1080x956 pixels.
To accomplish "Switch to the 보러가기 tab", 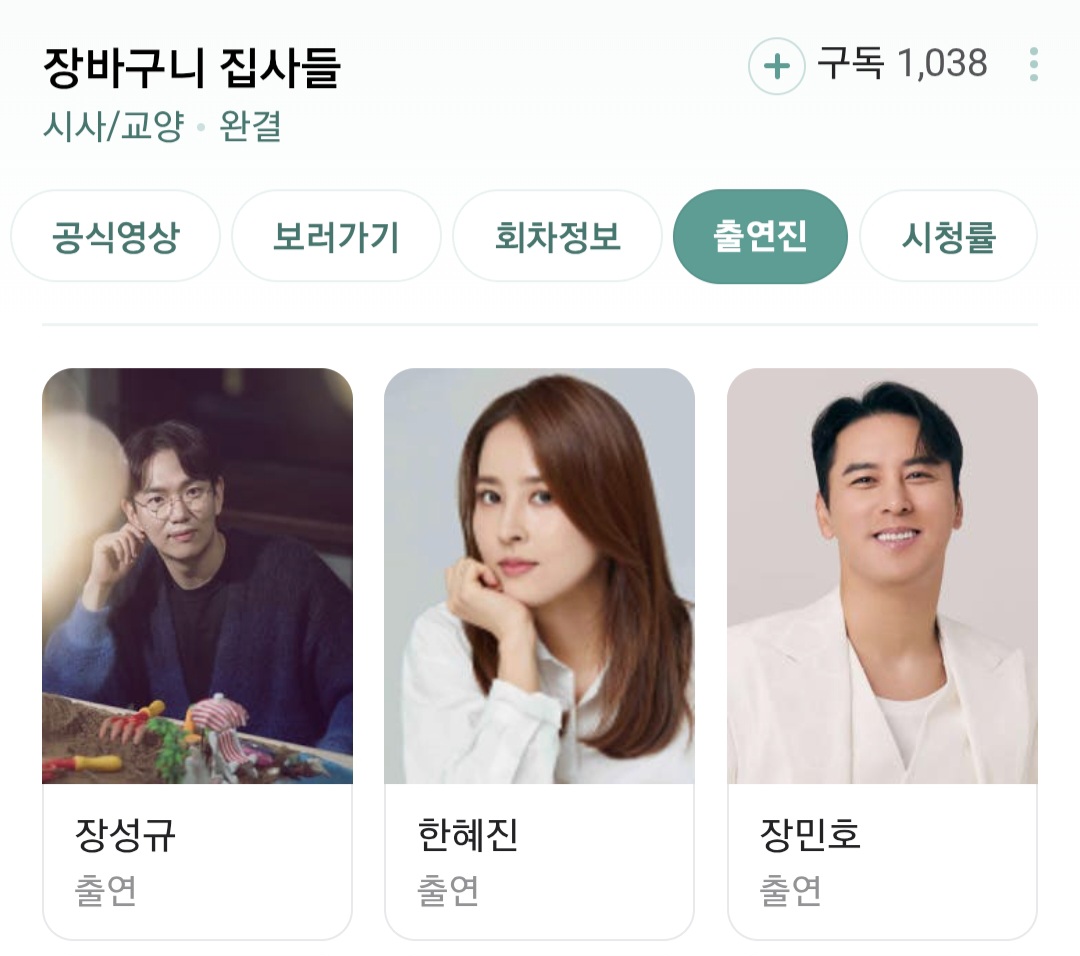I will click(x=336, y=236).
